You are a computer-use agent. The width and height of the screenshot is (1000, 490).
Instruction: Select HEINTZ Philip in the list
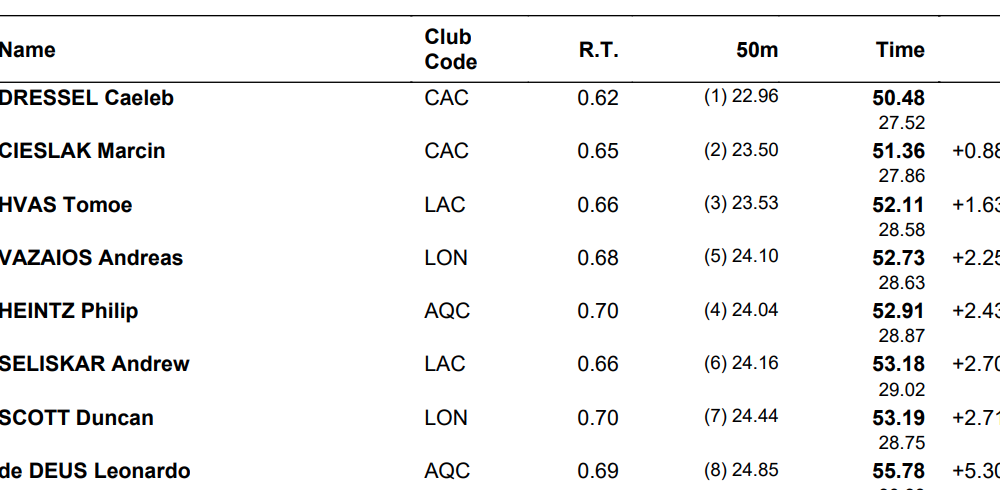pyautogui.click(x=69, y=311)
